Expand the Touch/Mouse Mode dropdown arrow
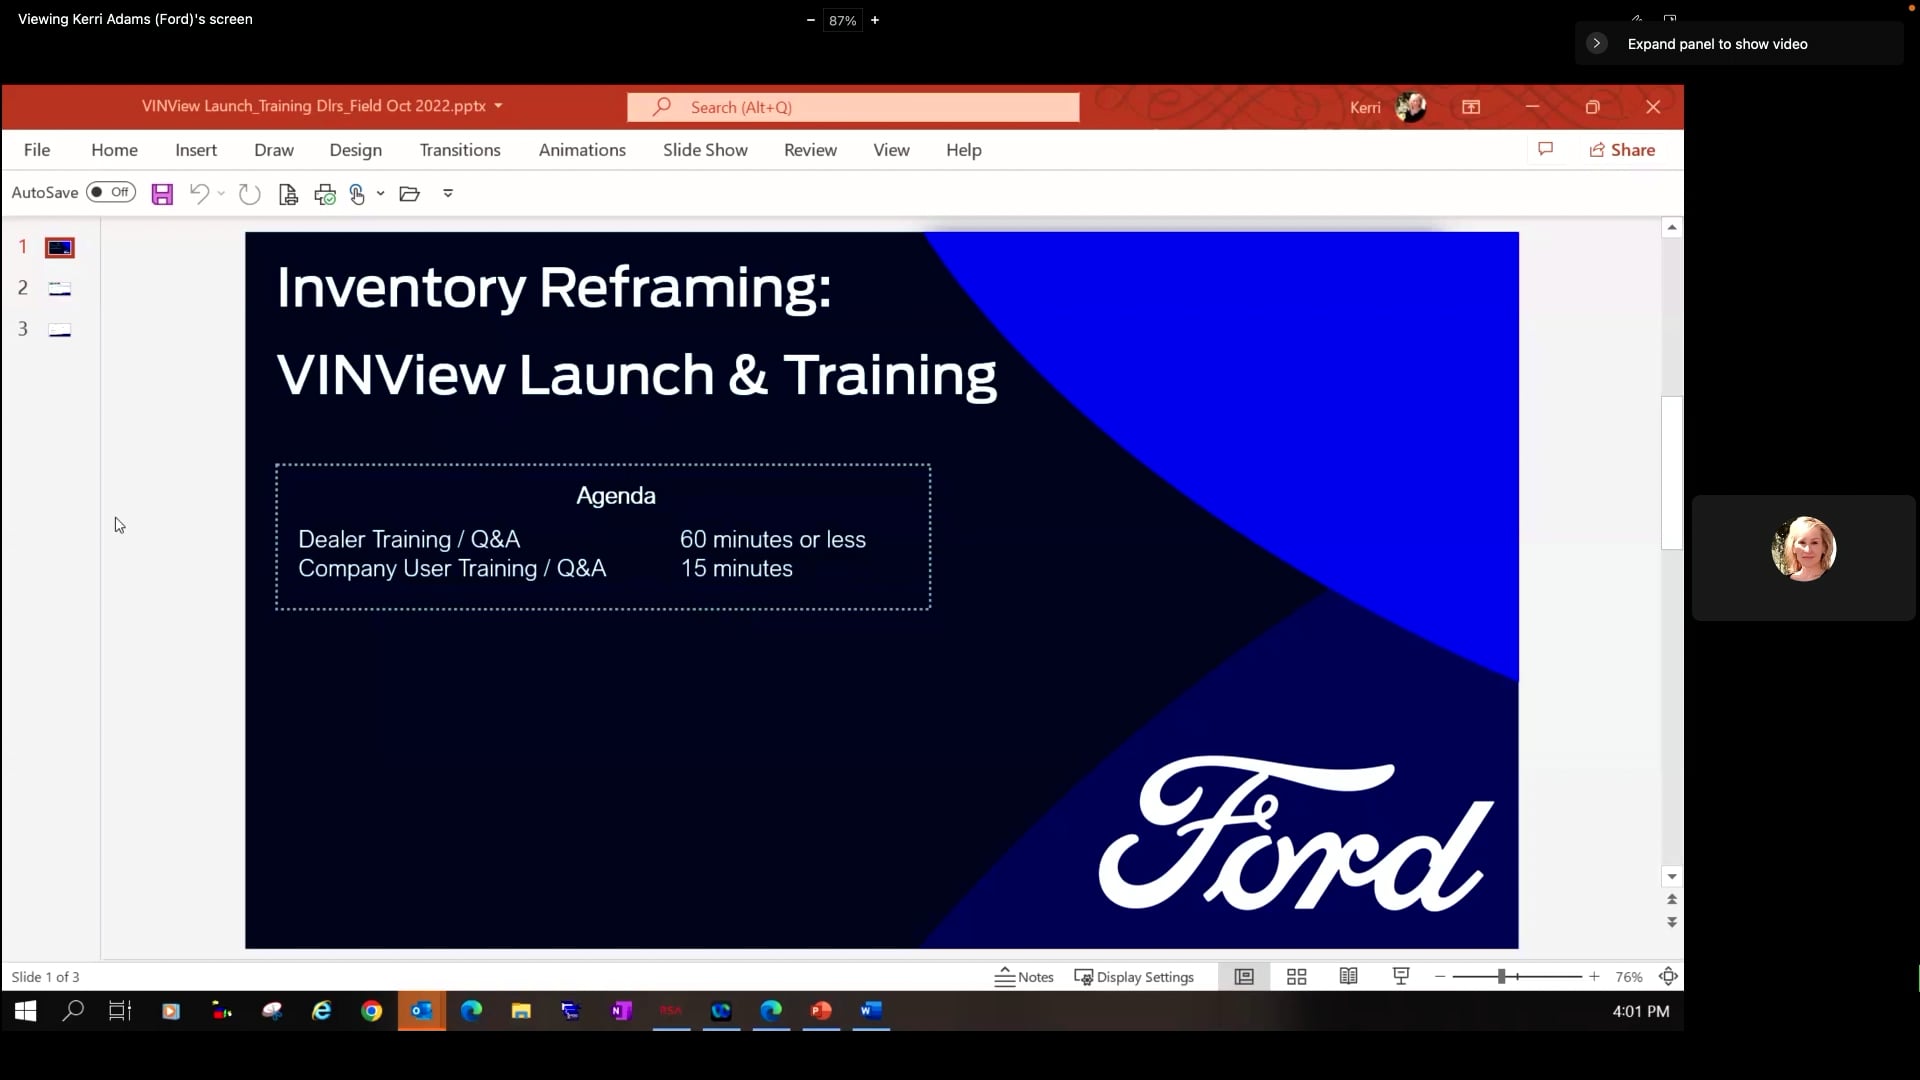1920x1080 pixels. 381,194
